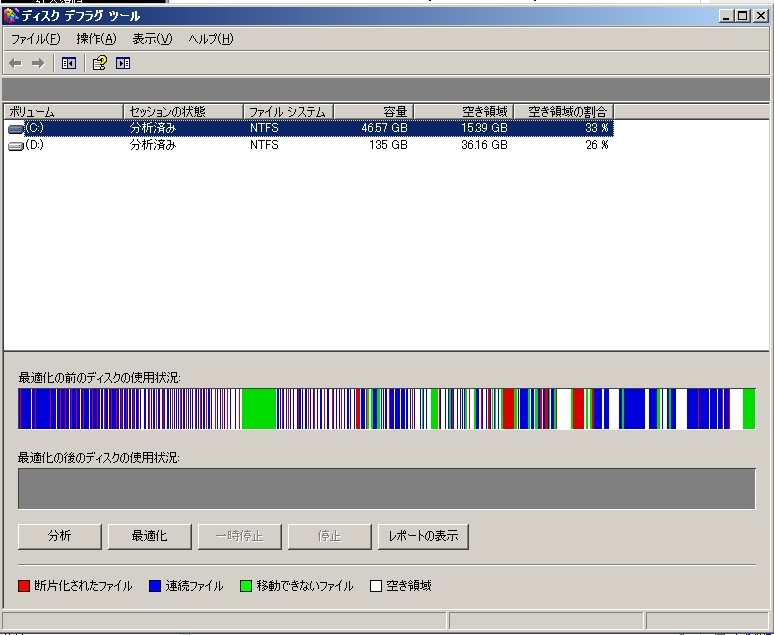Image resolution: width=774 pixels, height=635 pixels.
Task: Sort by 空き領域の割合 column header
Action: 564,112
